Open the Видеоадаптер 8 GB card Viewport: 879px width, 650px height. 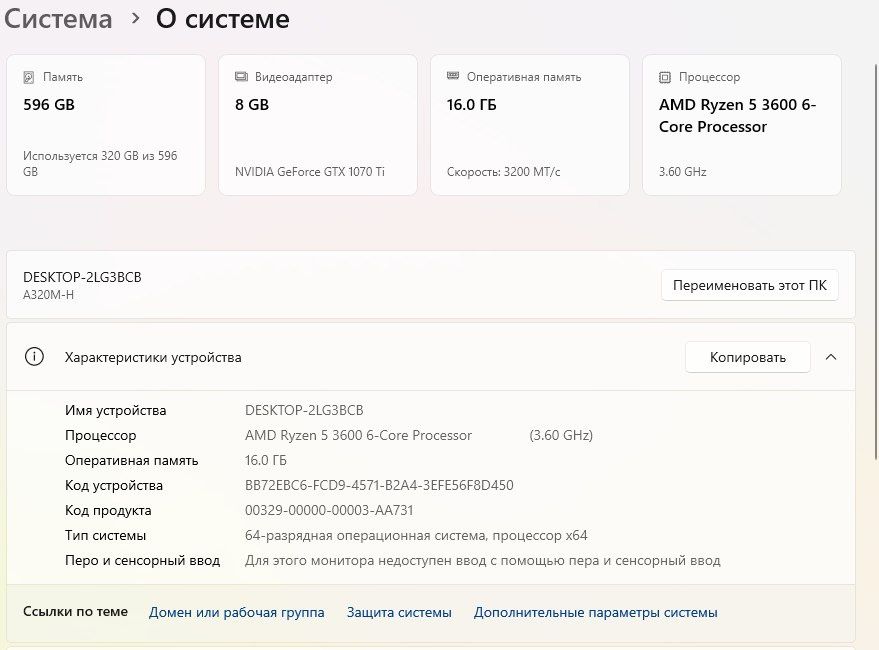coord(318,125)
